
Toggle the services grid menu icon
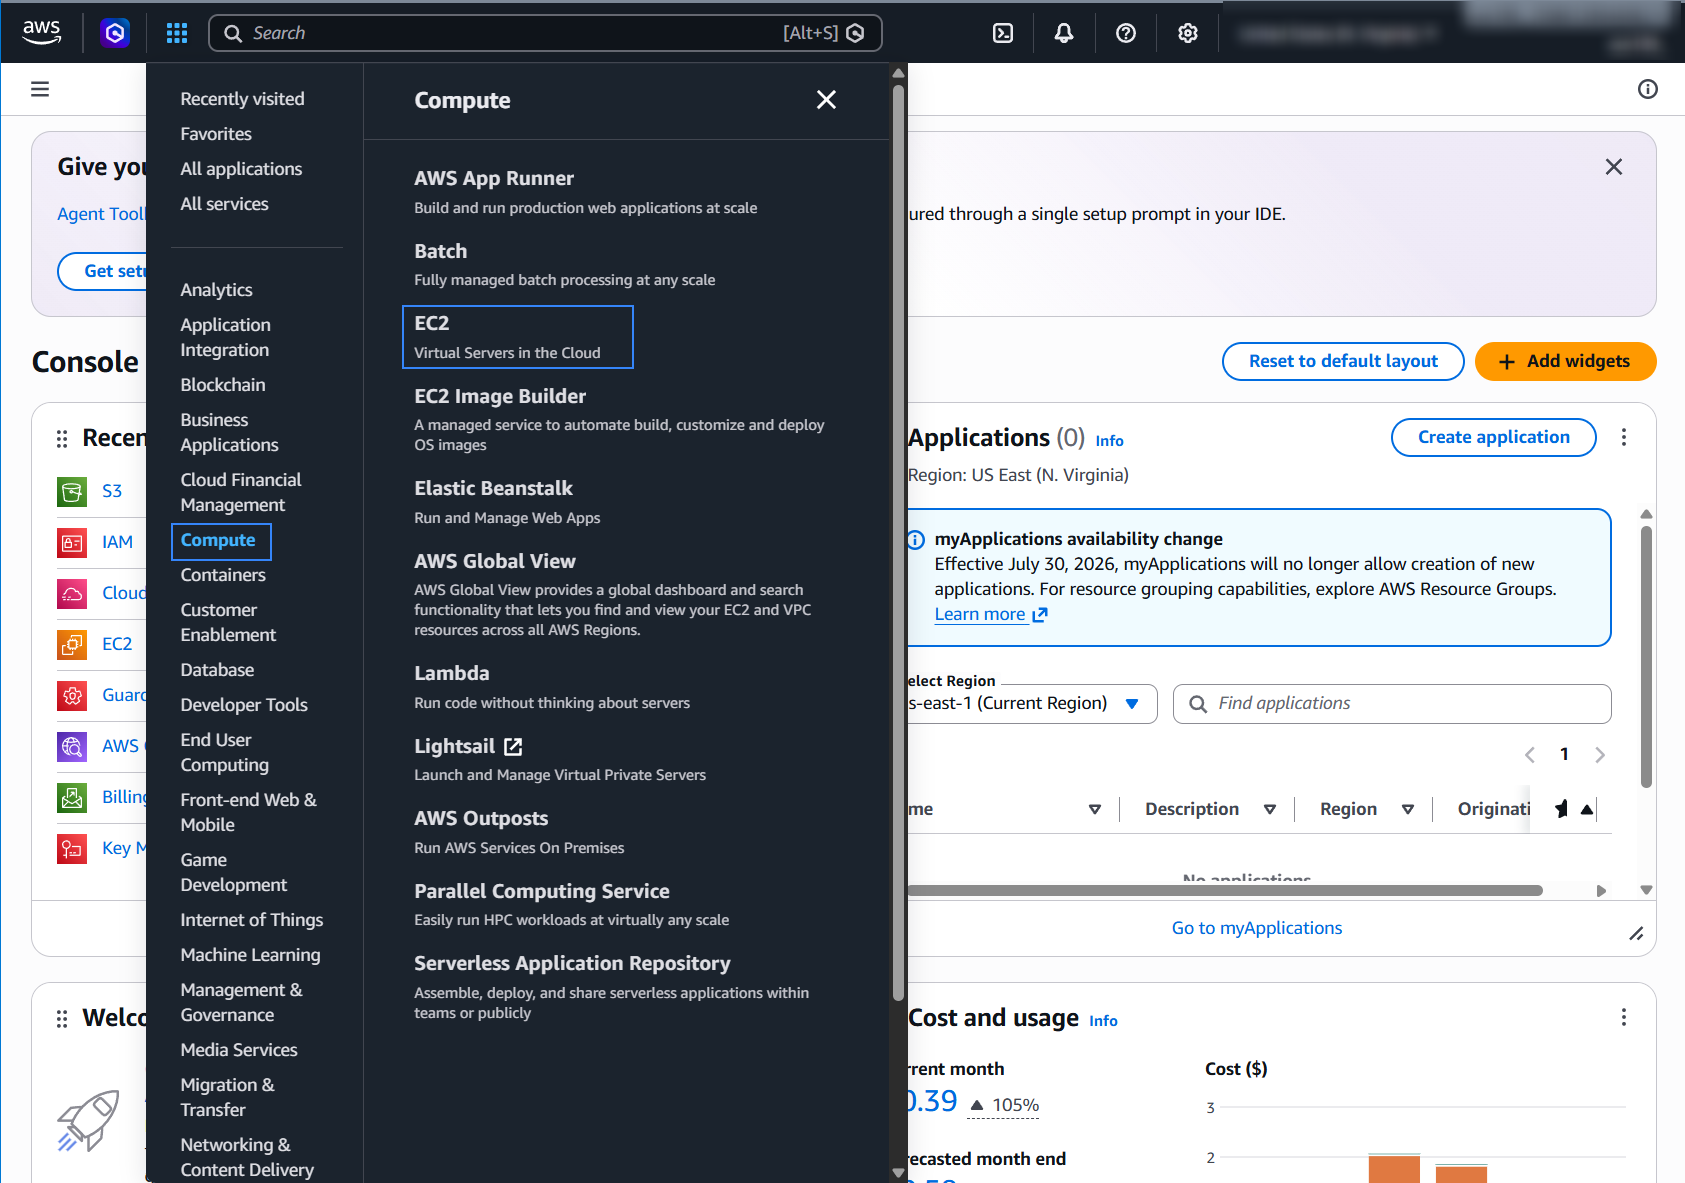pyautogui.click(x=177, y=33)
